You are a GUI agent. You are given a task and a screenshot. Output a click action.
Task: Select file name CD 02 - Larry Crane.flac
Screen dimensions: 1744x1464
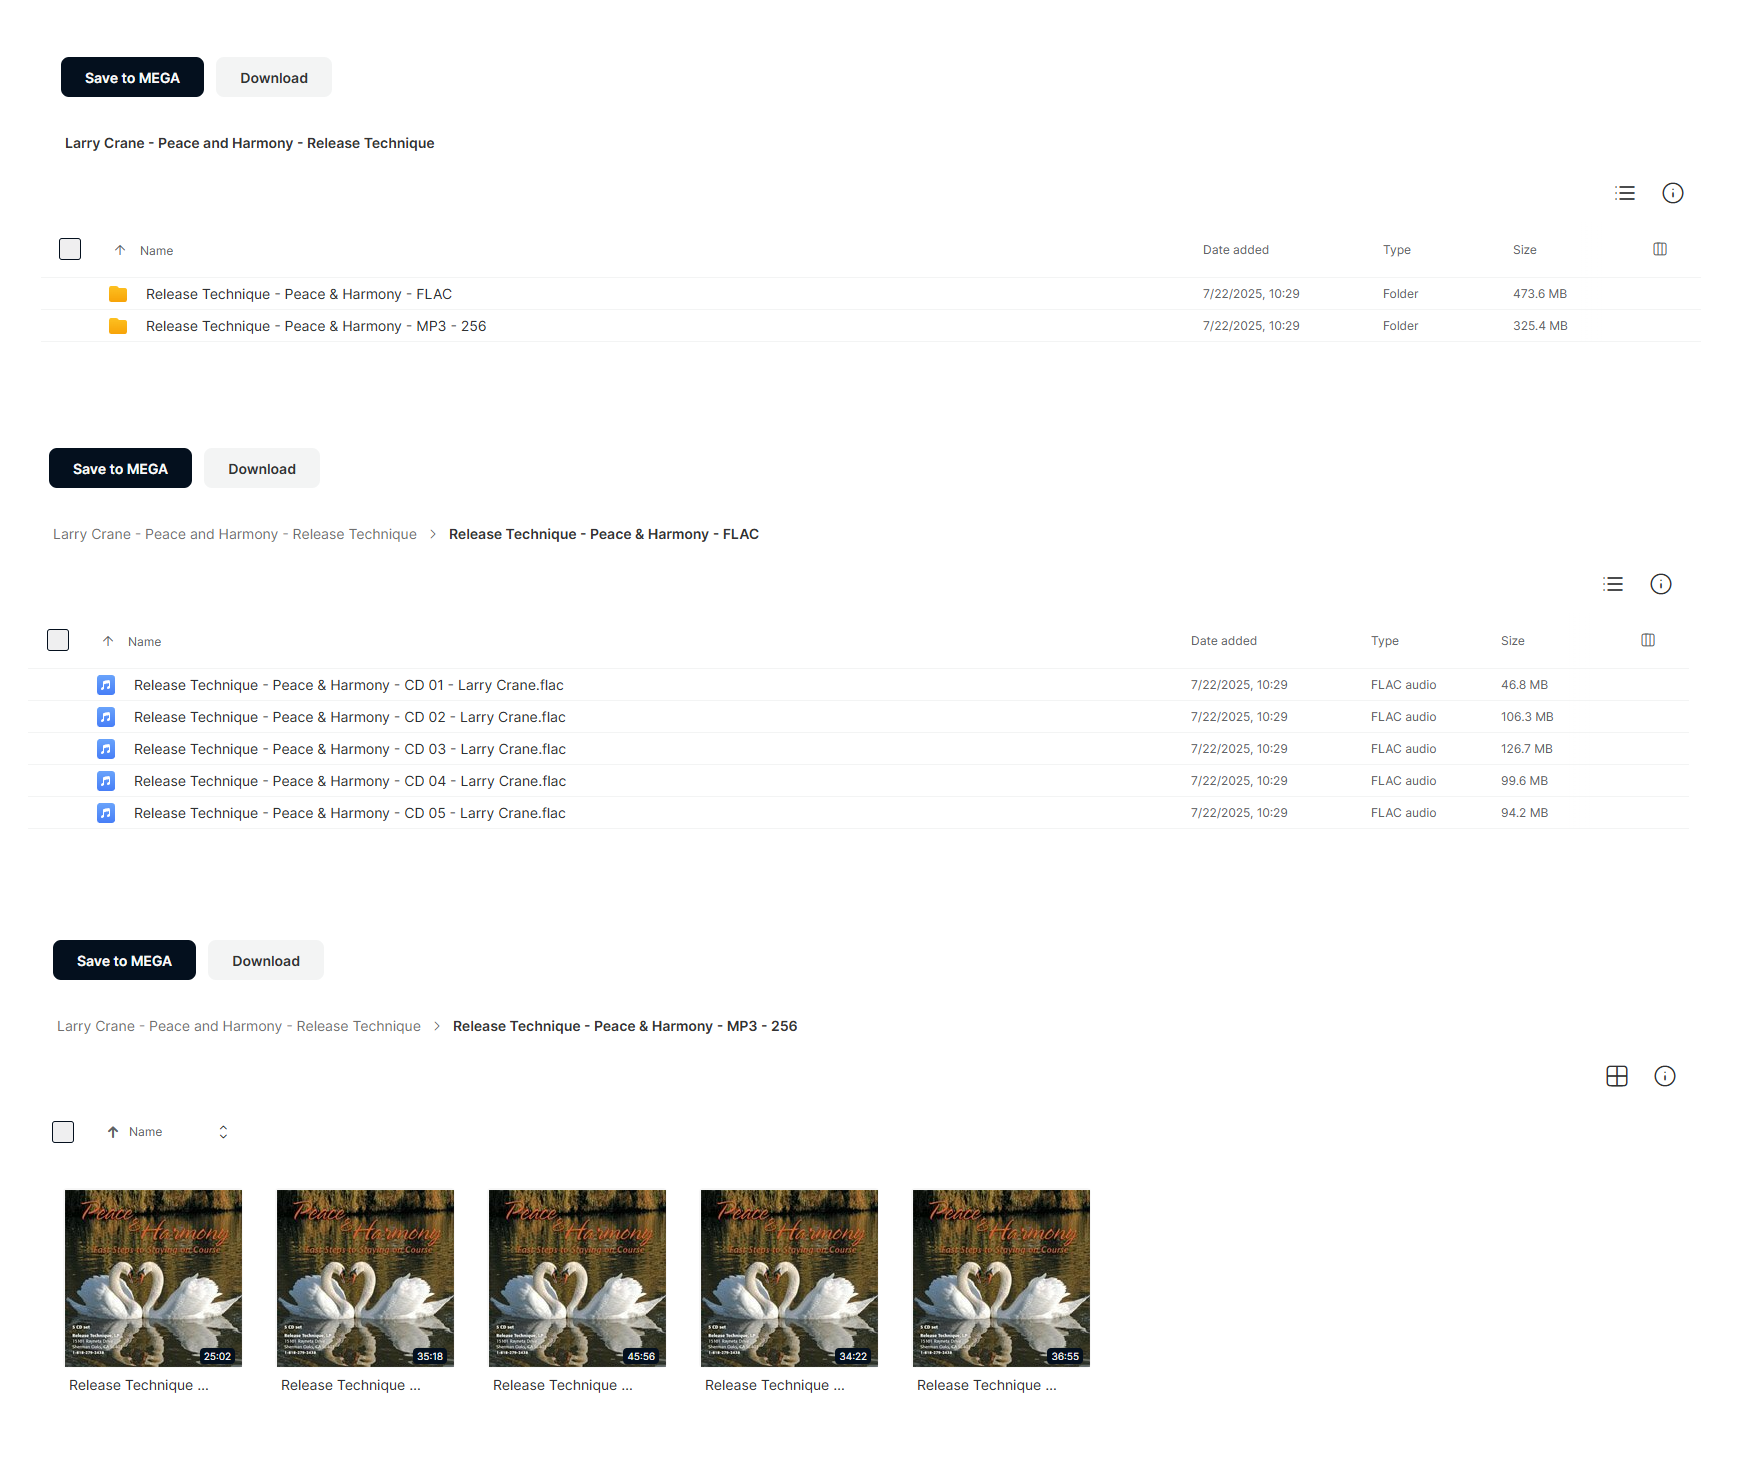click(350, 717)
